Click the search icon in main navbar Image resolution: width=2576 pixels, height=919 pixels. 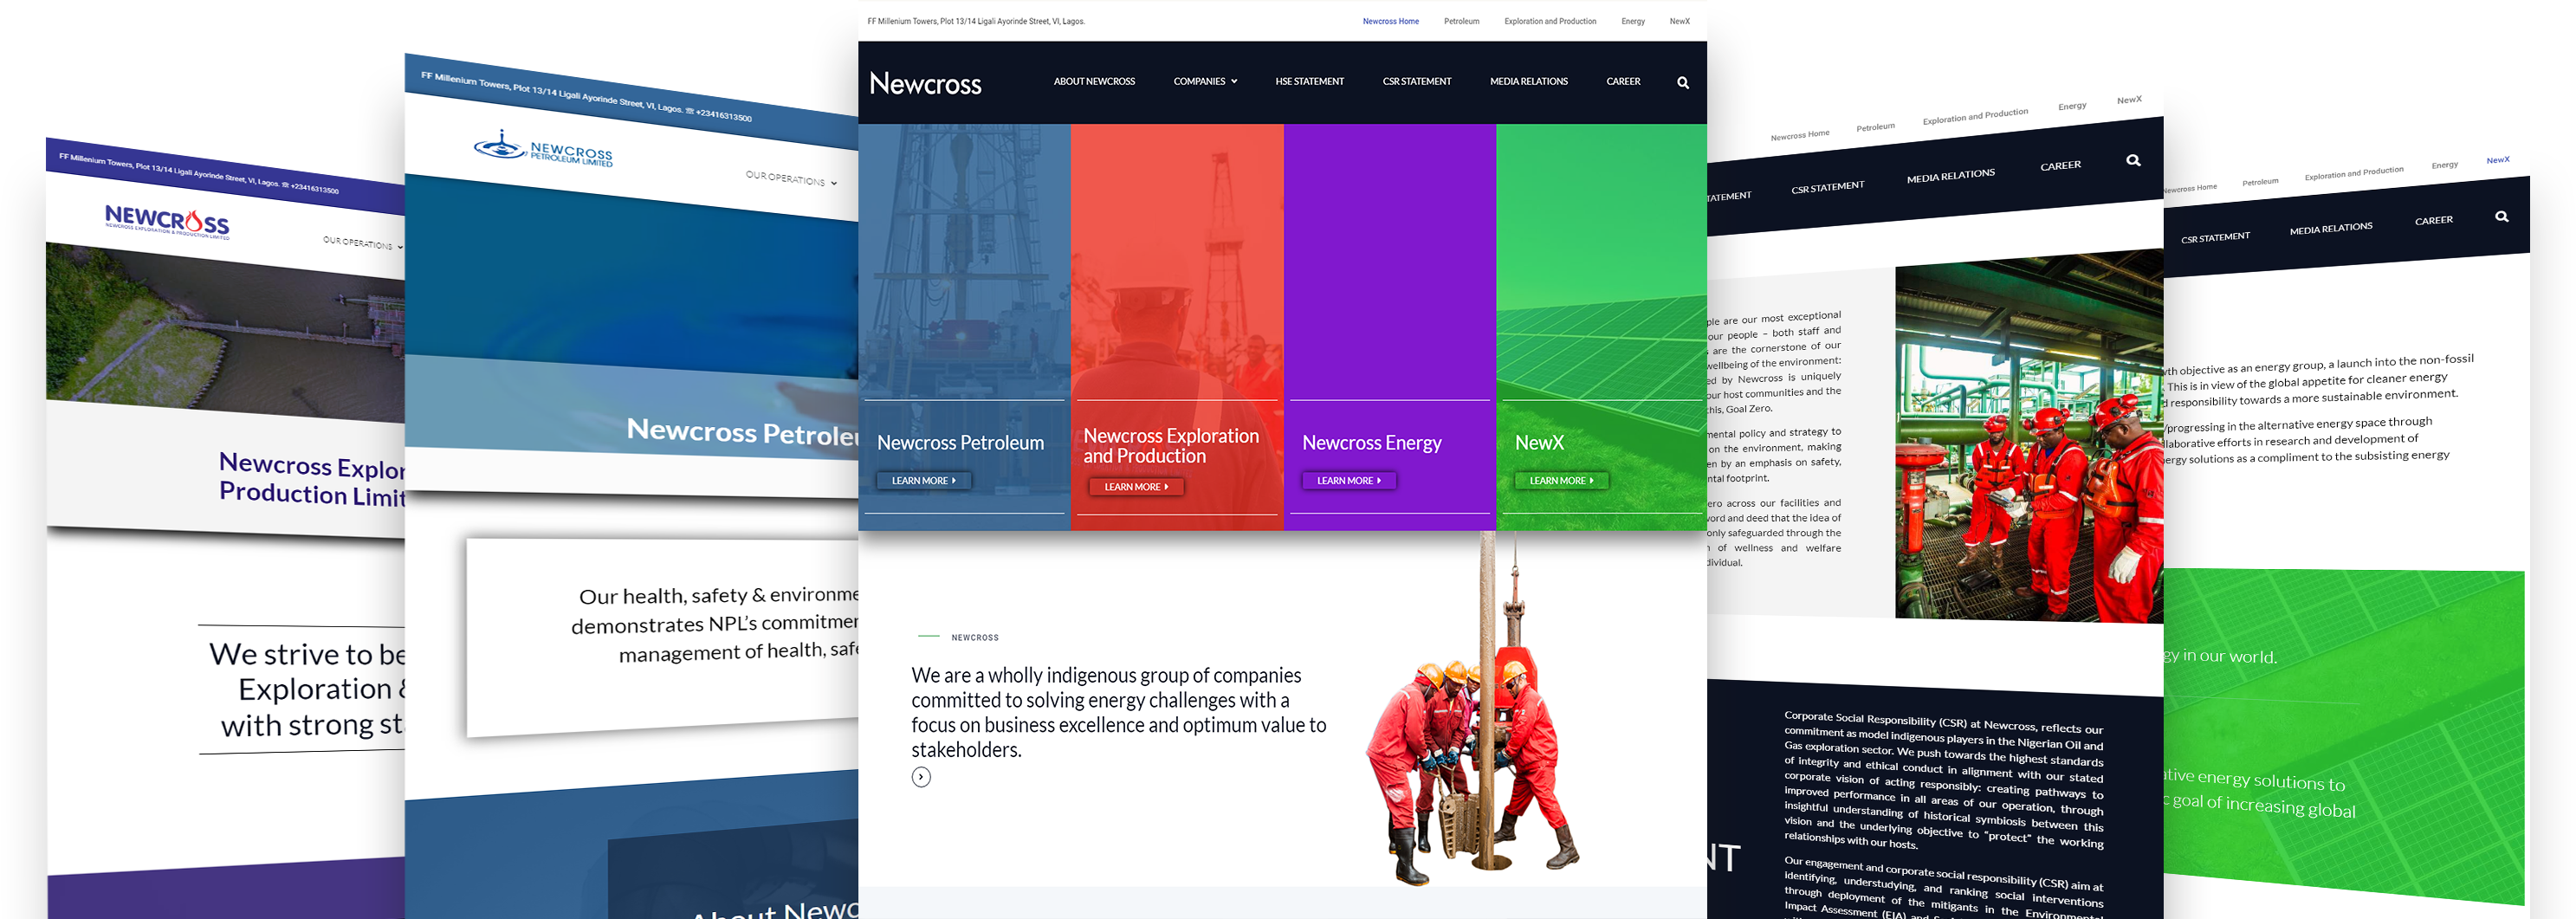tap(1683, 83)
